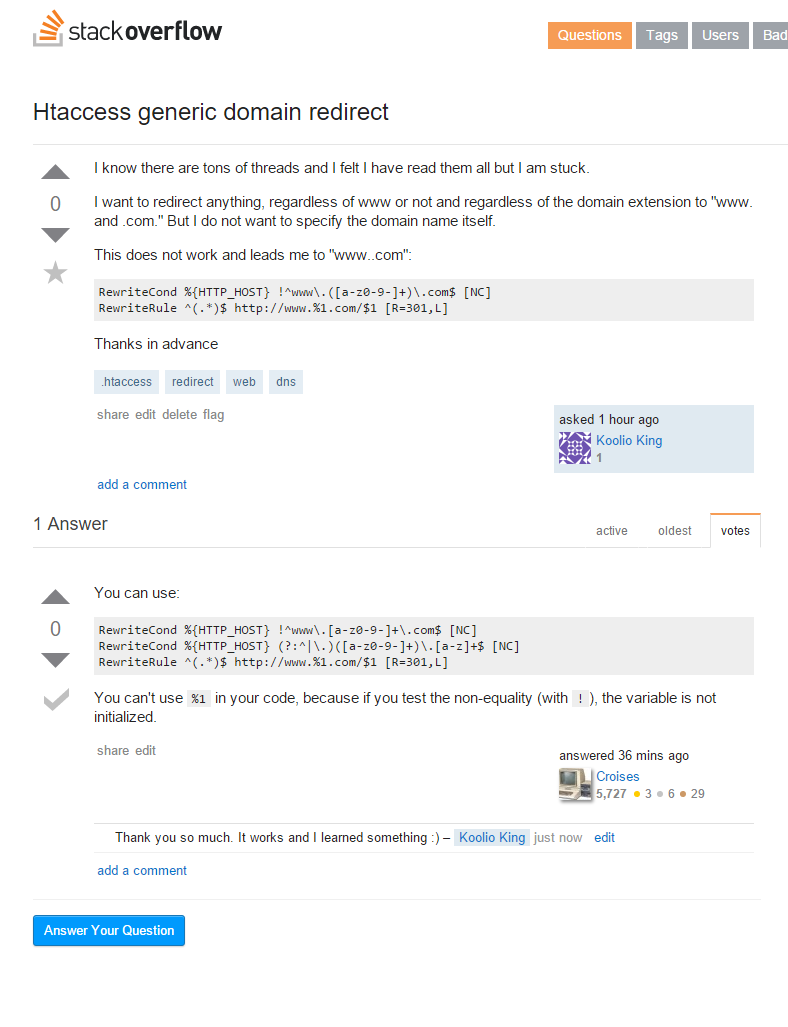Image resolution: width=788 pixels, height=1027 pixels.
Task: Click the Stack Overflow logo
Action: (128, 31)
